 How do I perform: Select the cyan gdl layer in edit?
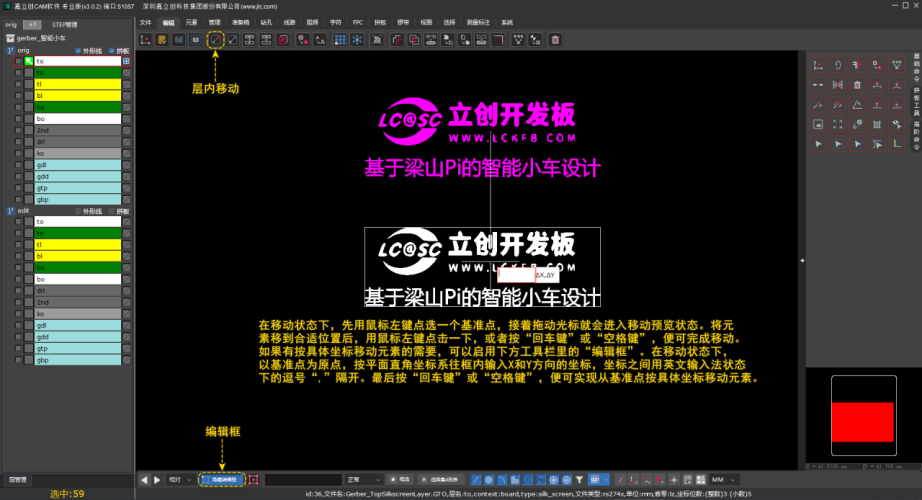click(x=78, y=325)
